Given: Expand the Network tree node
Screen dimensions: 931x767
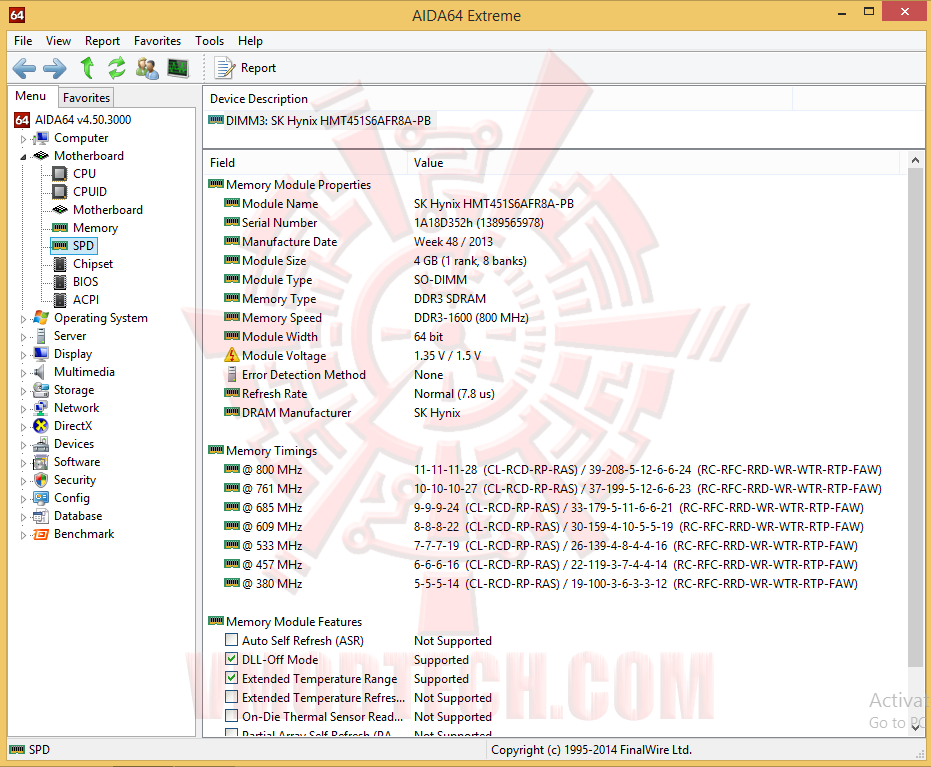Looking at the screenshot, I should tap(24, 409).
